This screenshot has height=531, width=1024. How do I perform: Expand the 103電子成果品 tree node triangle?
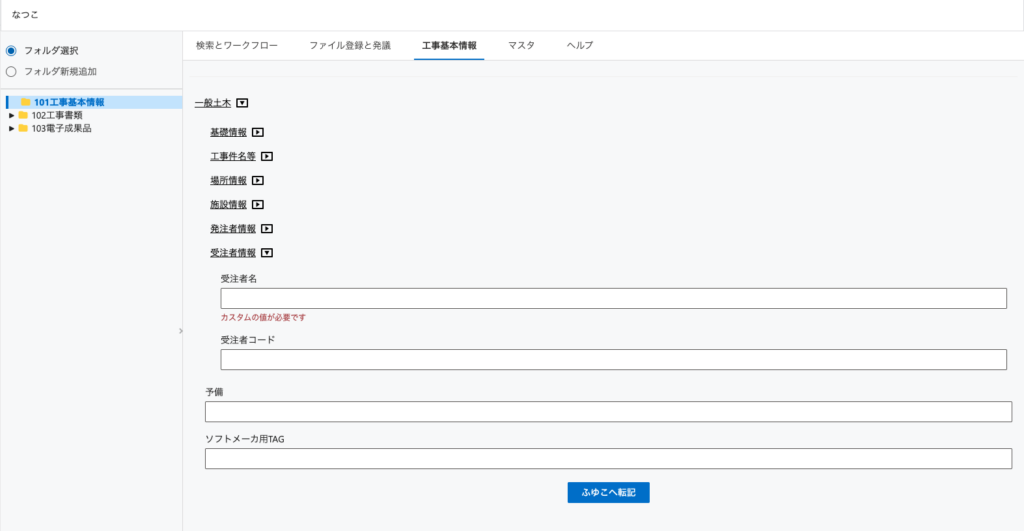coord(11,128)
